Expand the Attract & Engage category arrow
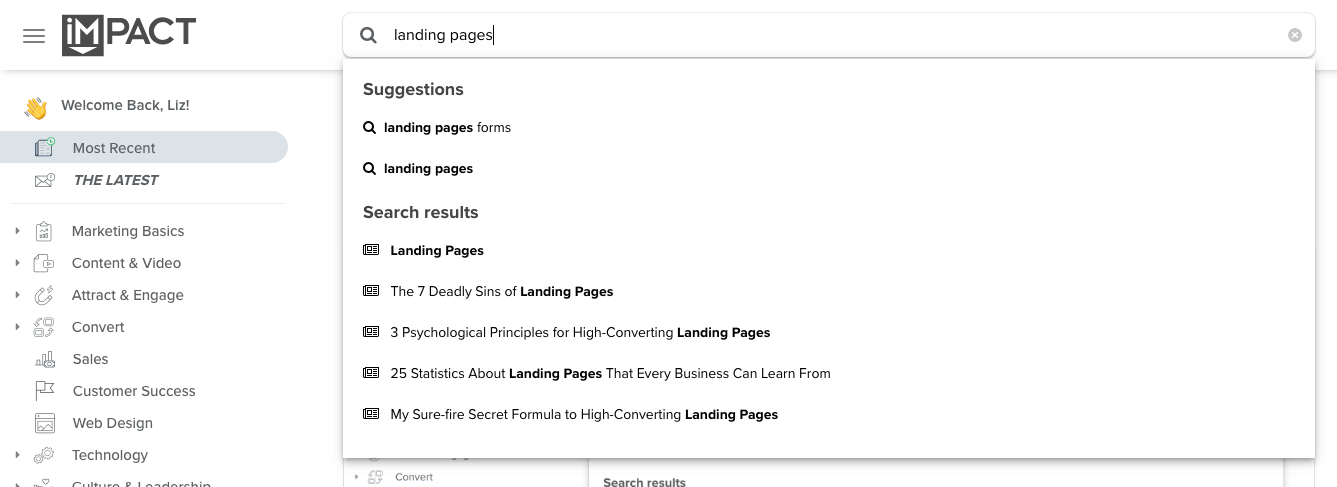 (17, 295)
